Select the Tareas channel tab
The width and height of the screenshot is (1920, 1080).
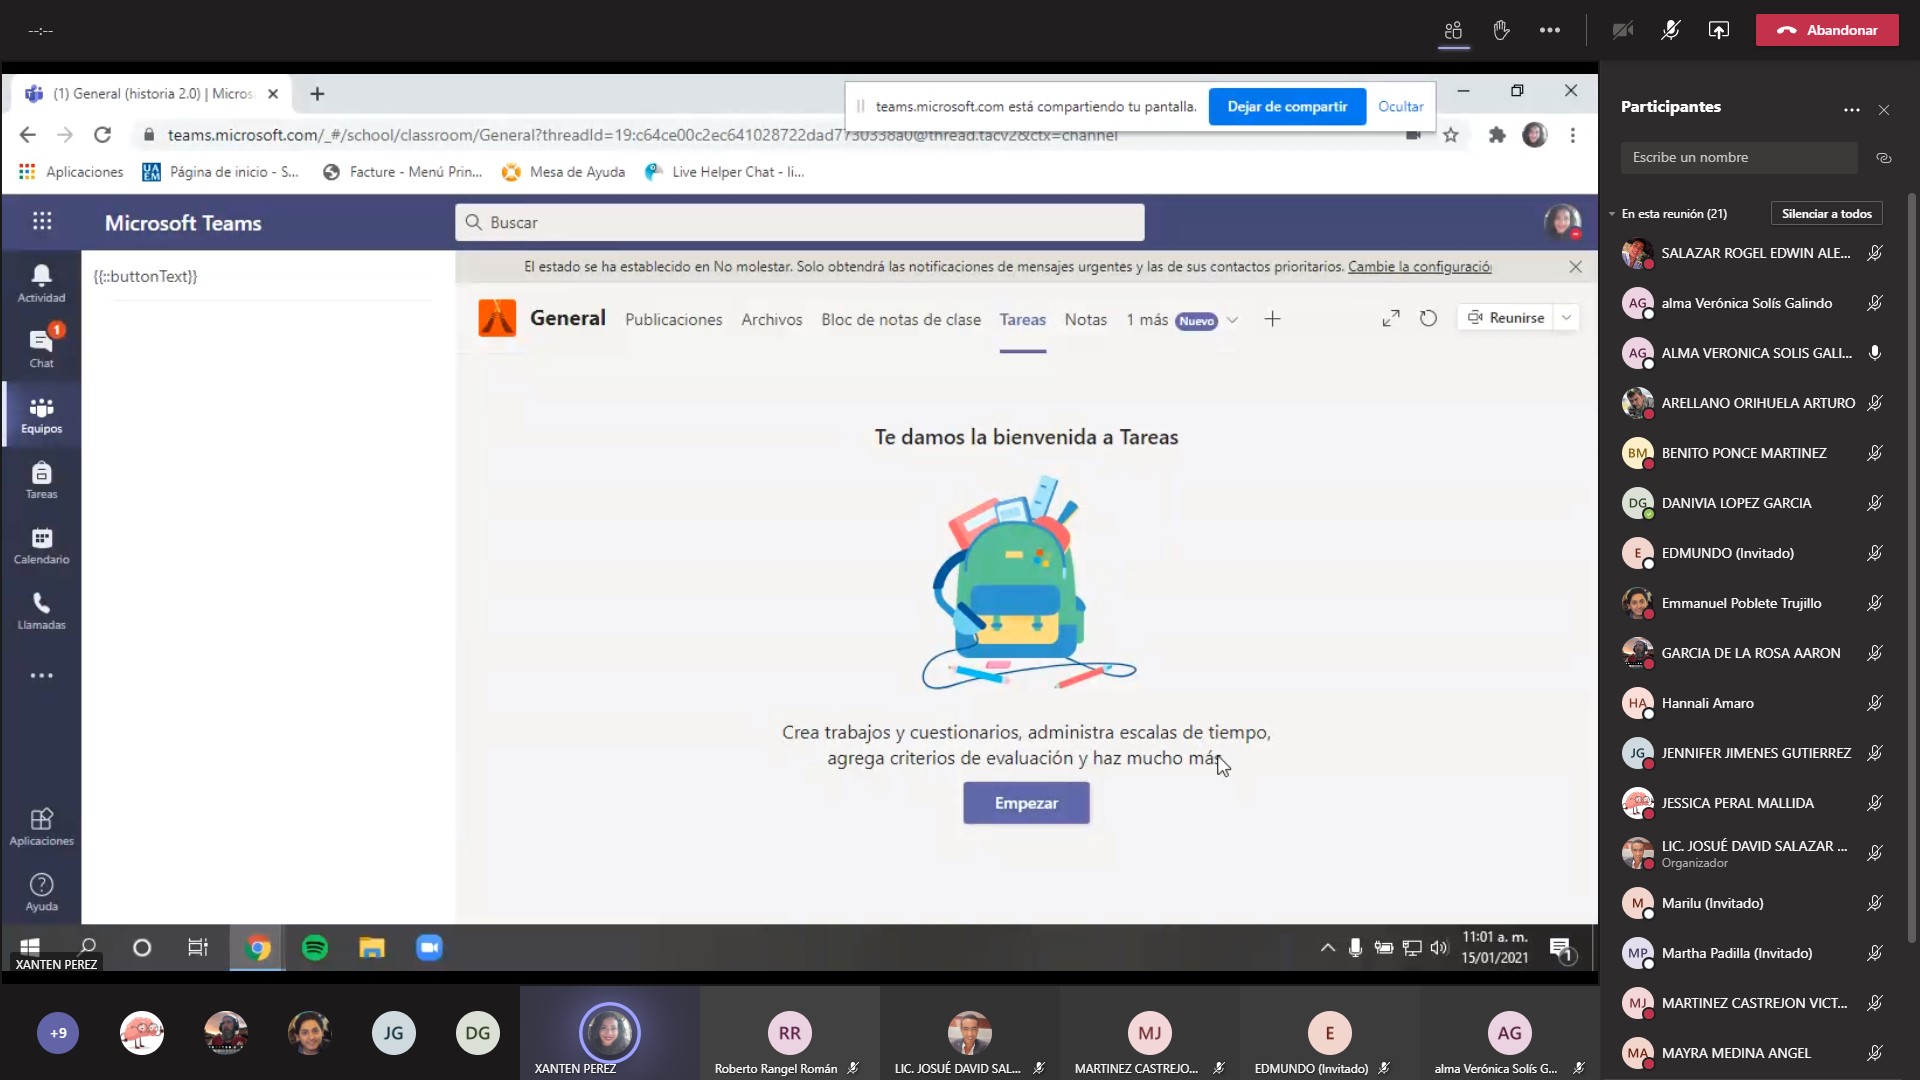[x=1022, y=320]
